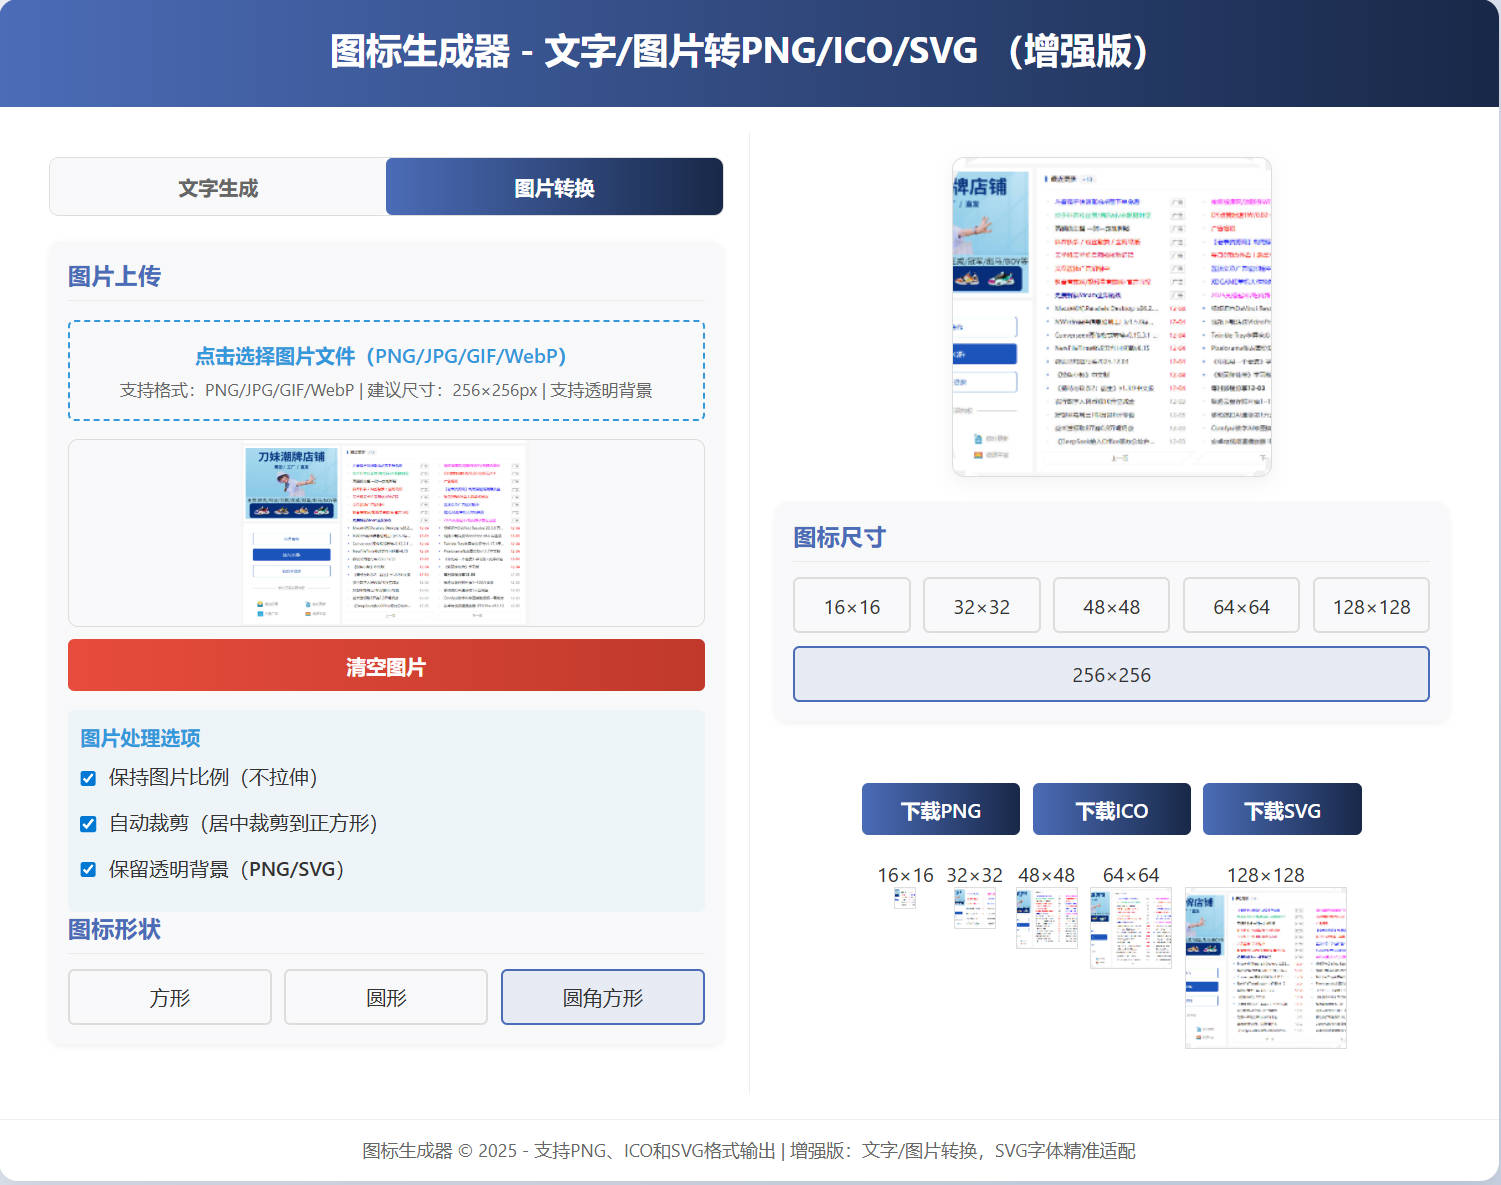This screenshot has width=1501, height=1185.
Task: Click the 128×128 preview thumbnail
Action: click(x=1265, y=970)
